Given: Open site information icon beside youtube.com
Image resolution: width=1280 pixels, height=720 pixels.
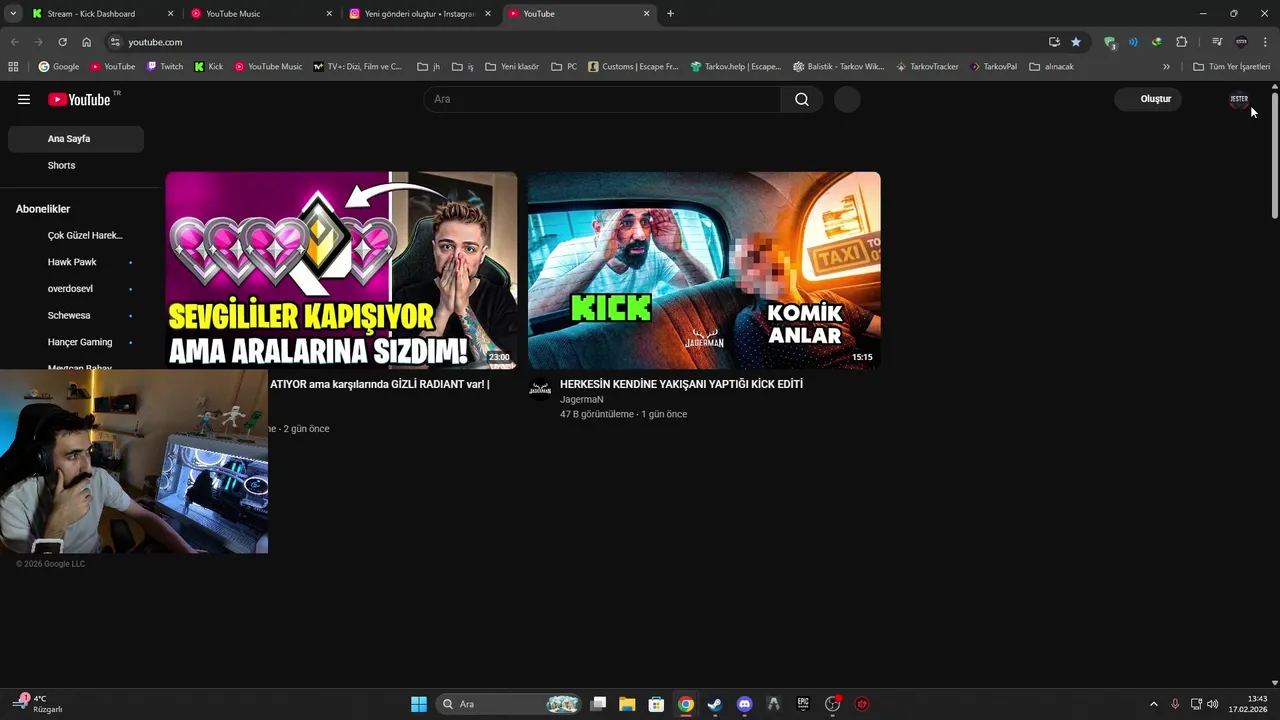Looking at the screenshot, I should click(x=115, y=42).
